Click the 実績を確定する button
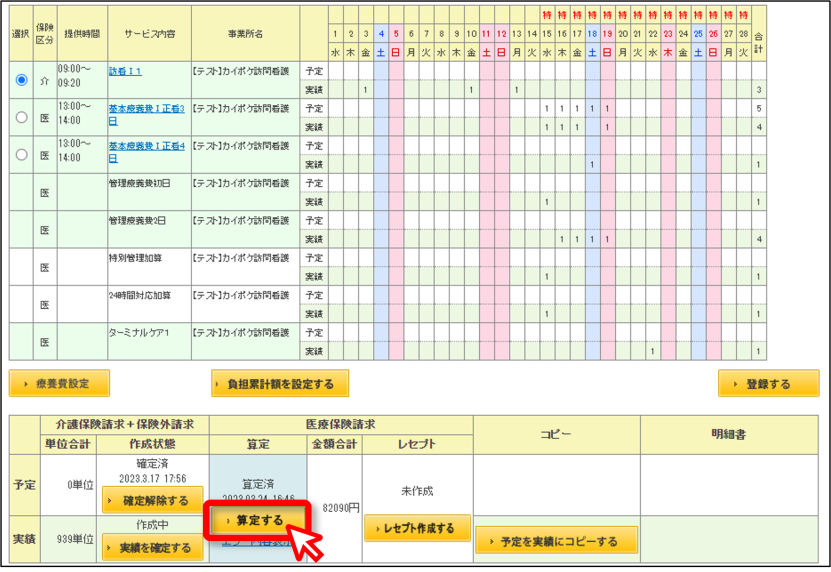The height and width of the screenshot is (572, 831). pos(153,547)
